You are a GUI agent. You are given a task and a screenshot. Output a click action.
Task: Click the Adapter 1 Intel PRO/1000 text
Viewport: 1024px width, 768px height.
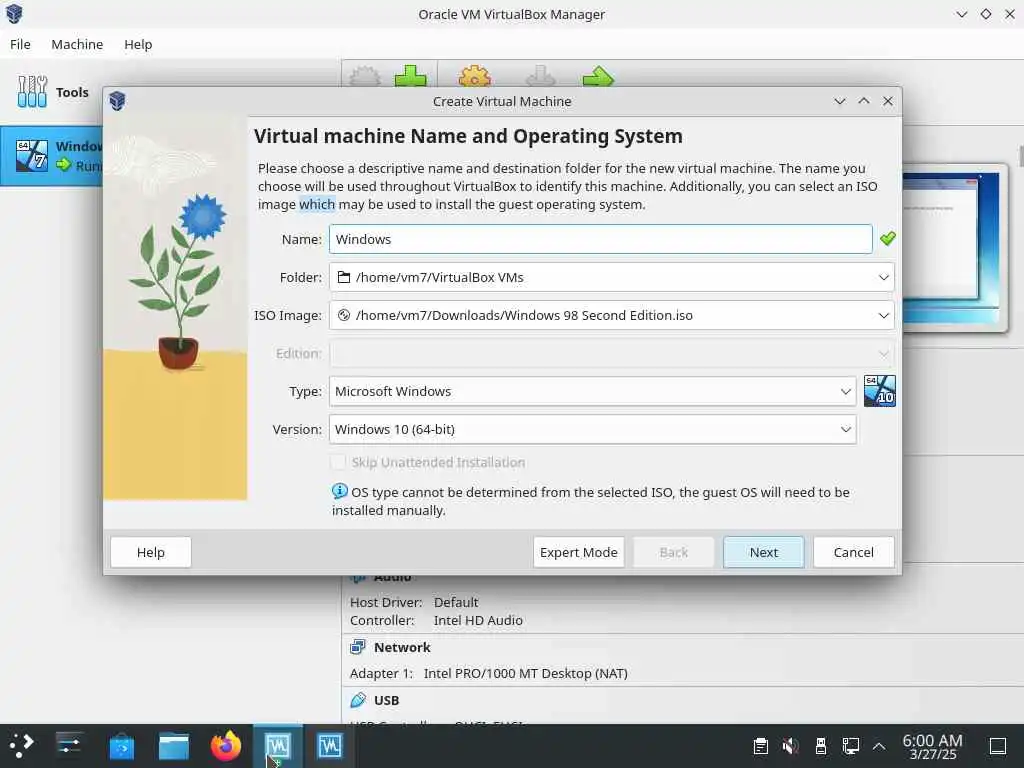click(x=488, y=673)
